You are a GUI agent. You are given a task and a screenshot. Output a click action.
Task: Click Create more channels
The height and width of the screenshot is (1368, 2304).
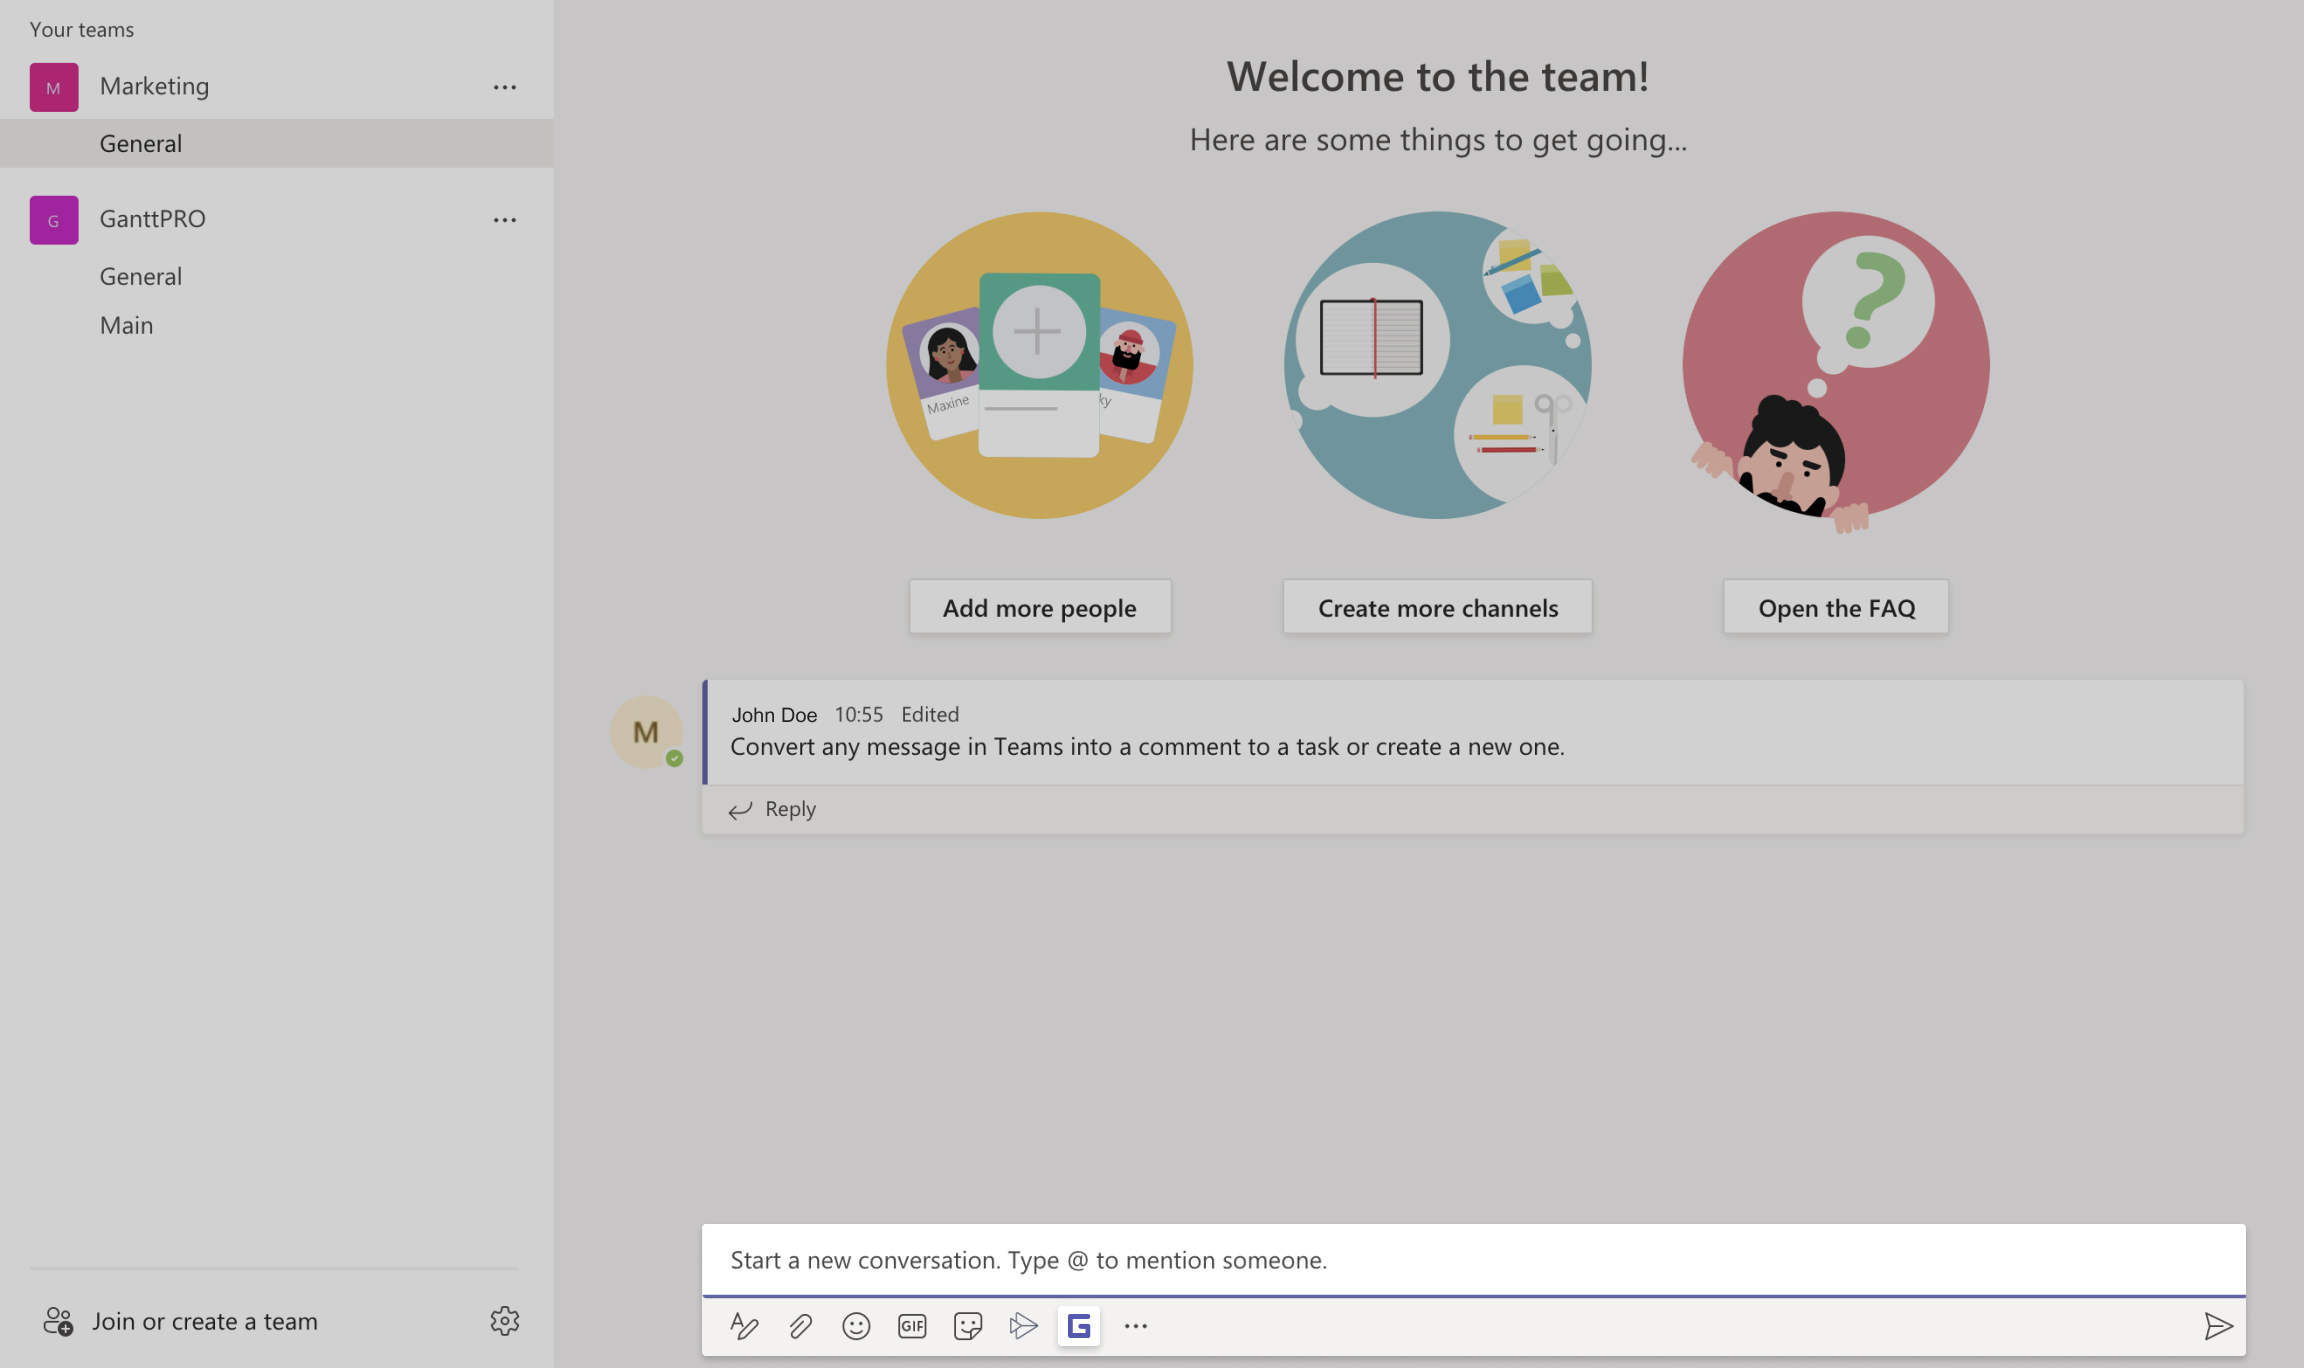point(1437,607)
